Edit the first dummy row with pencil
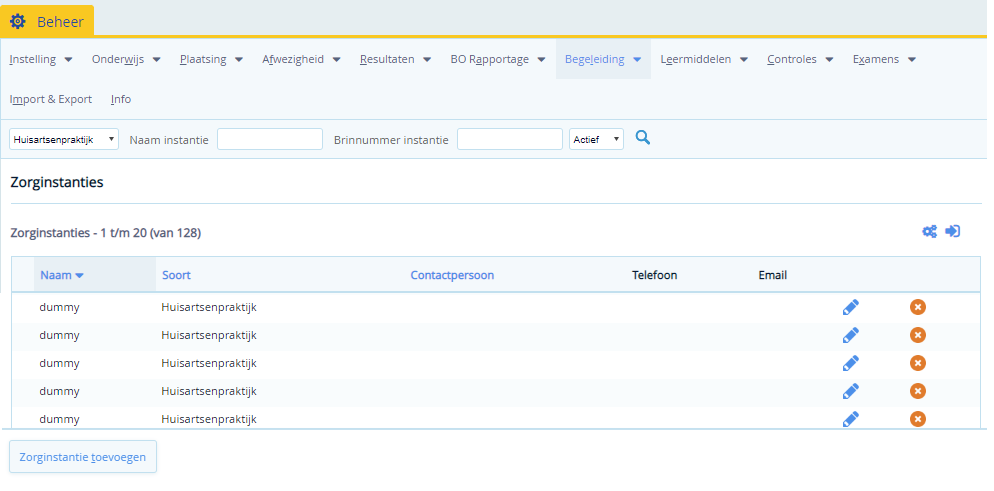Screen dimensions: 994x491 click(x=851, y=307)
